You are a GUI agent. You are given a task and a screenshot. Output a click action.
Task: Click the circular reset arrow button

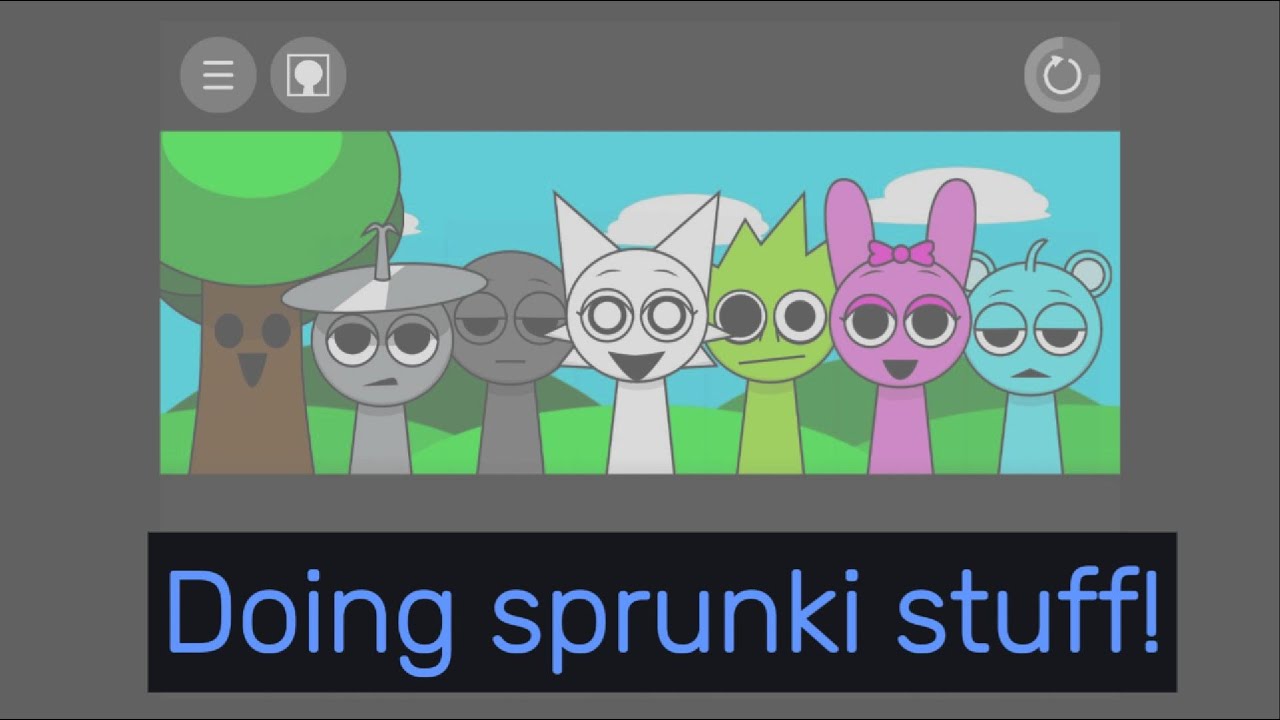[x=1062, y=75]
